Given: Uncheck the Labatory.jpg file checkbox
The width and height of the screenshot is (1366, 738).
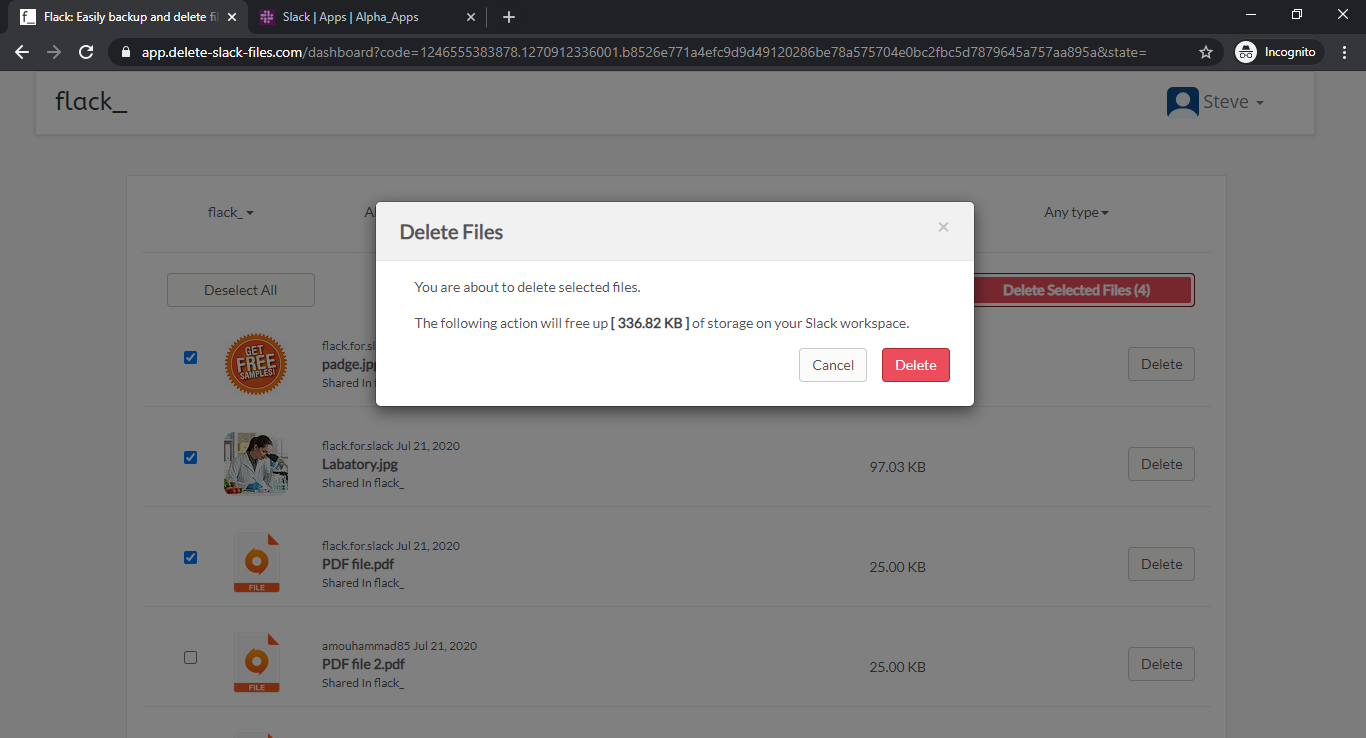Looking at the screenshot, I should pyautogui.click(x=191, y=457).
